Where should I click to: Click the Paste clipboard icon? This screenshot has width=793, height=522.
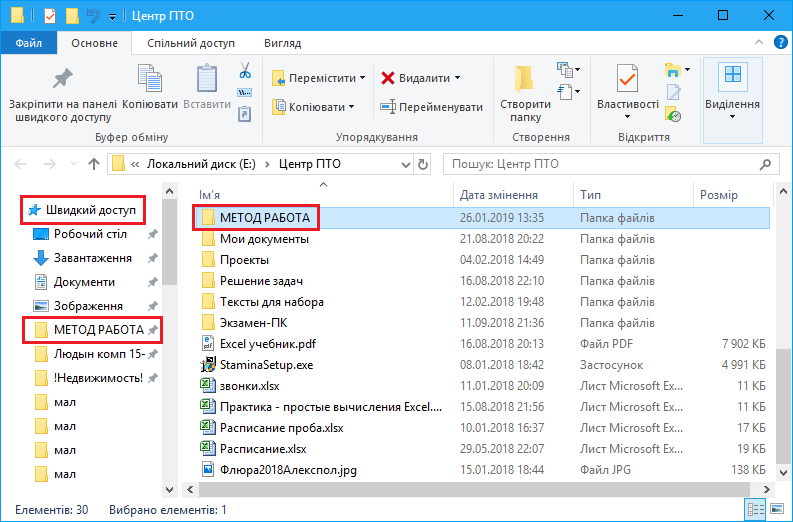coord(206,79)
